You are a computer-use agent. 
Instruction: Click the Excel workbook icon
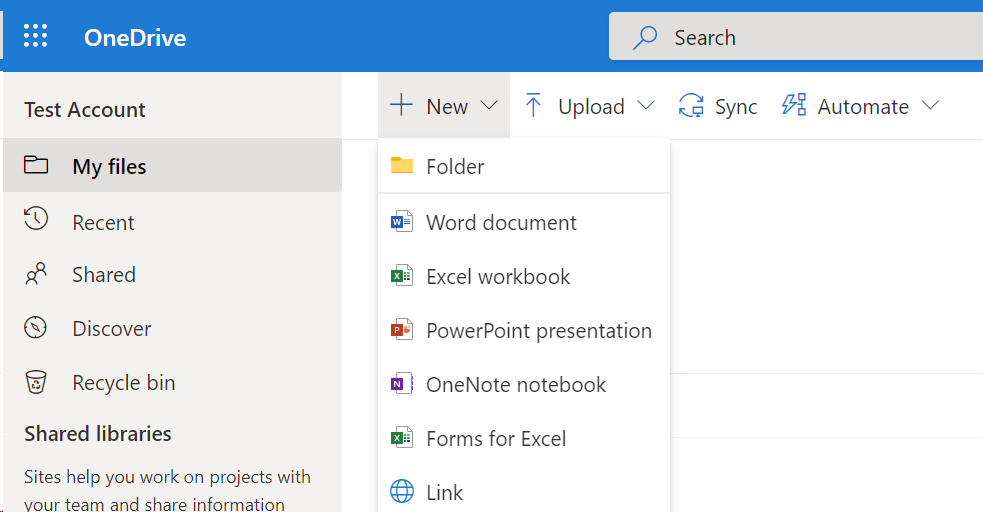click(402, 275)
